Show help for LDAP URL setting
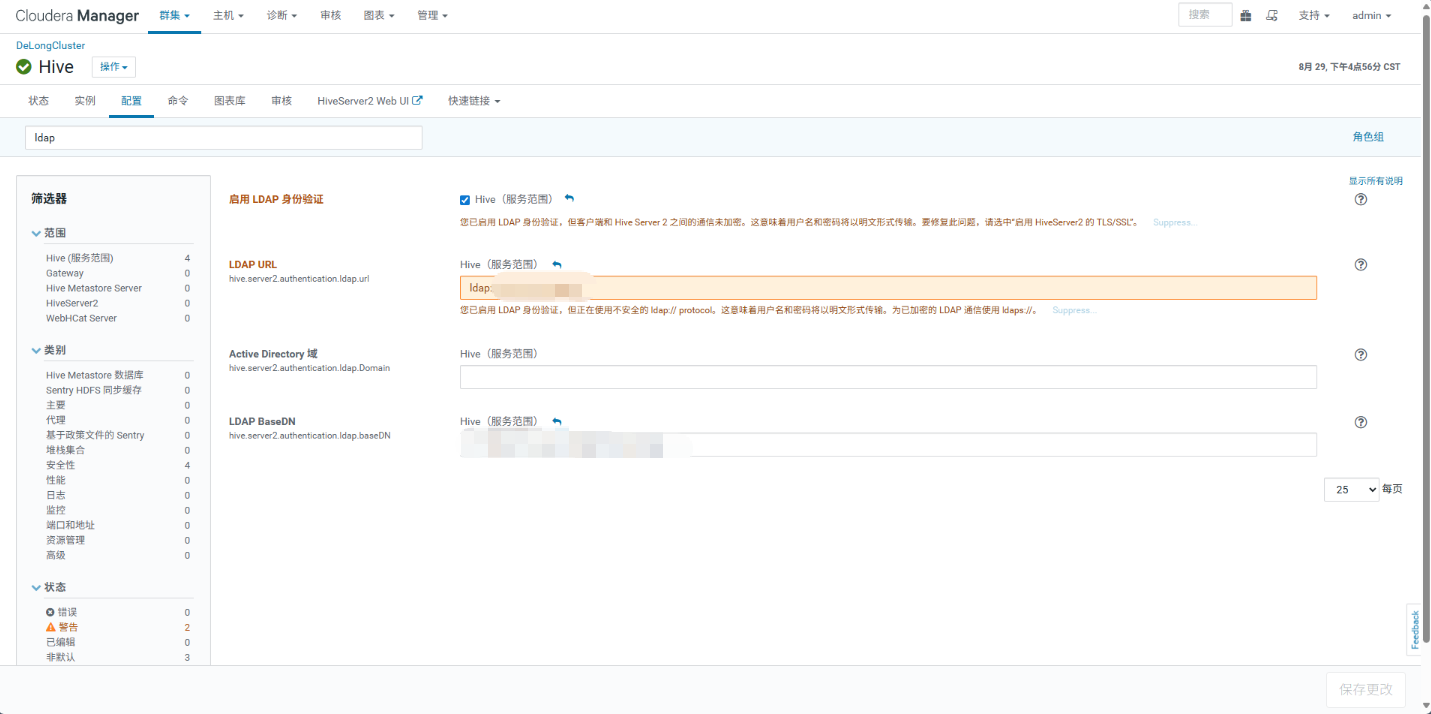Image resolution: width=1431 pixels, height=714 pixels. coord(1360,265)
